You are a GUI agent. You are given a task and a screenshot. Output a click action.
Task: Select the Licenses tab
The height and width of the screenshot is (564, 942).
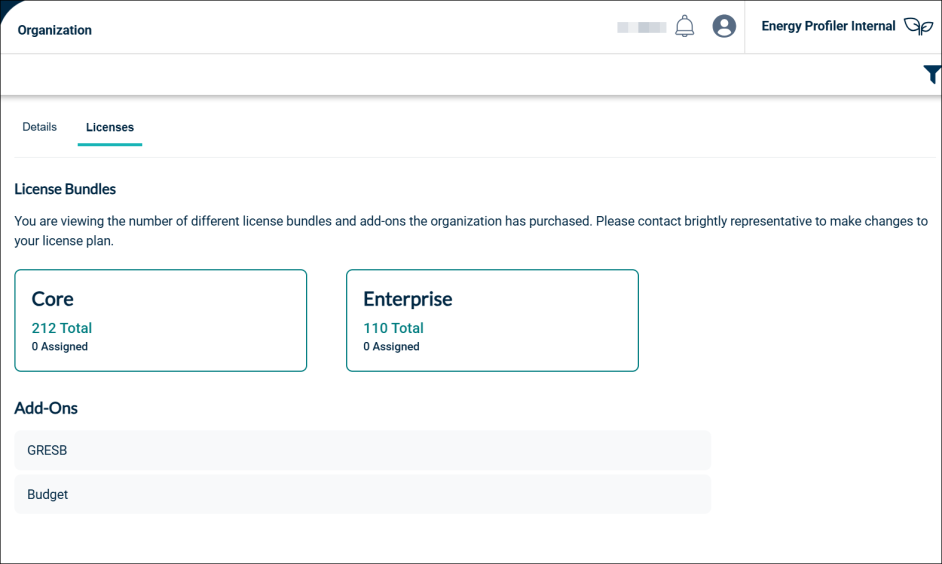pos(110,127)
